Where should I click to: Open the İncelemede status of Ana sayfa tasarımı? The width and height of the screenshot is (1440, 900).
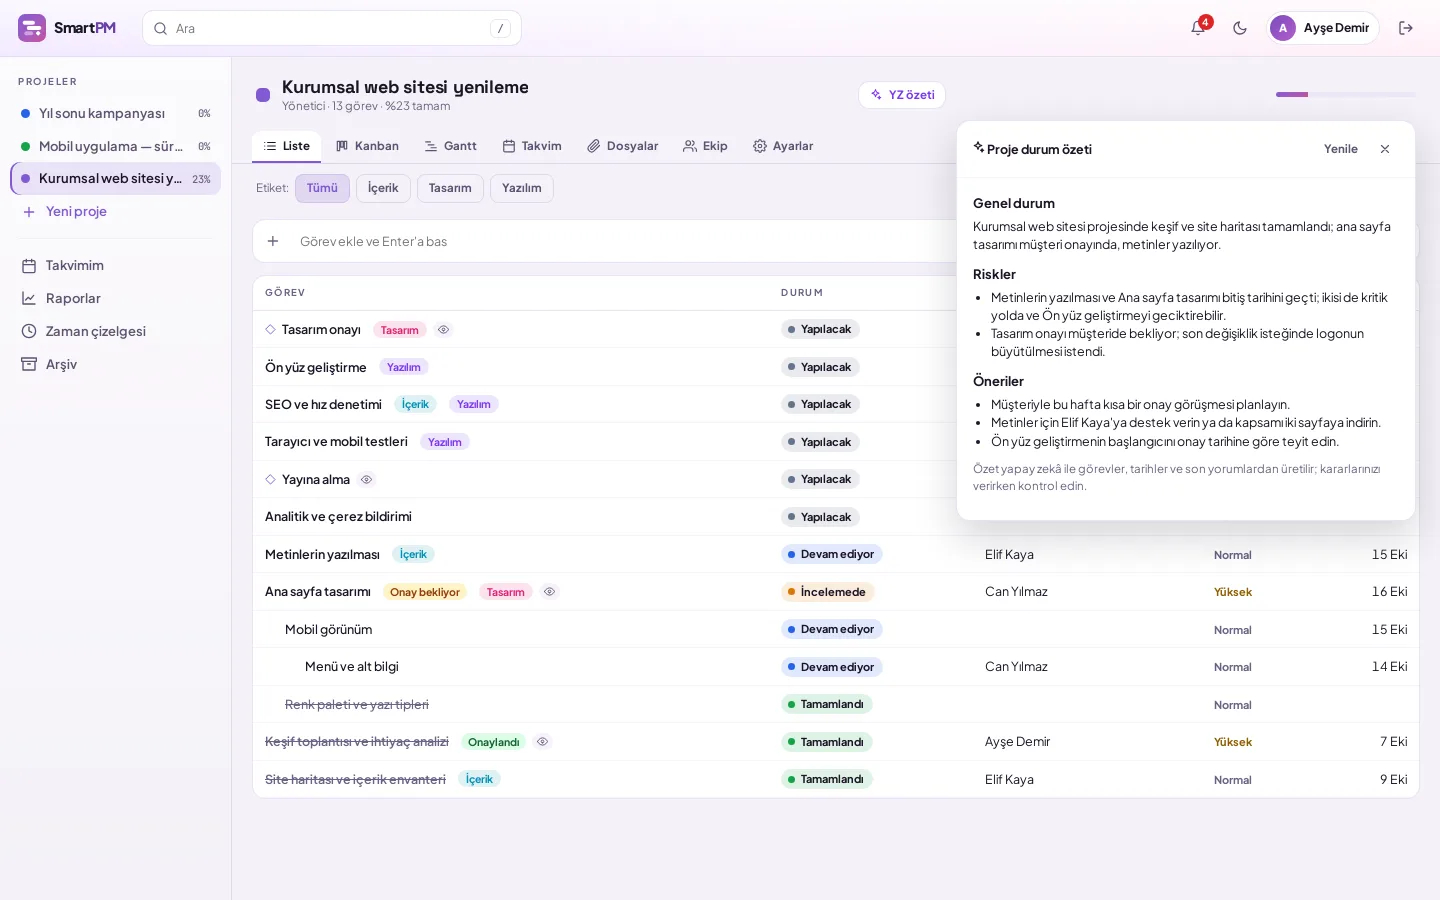[x=827, y=592]
